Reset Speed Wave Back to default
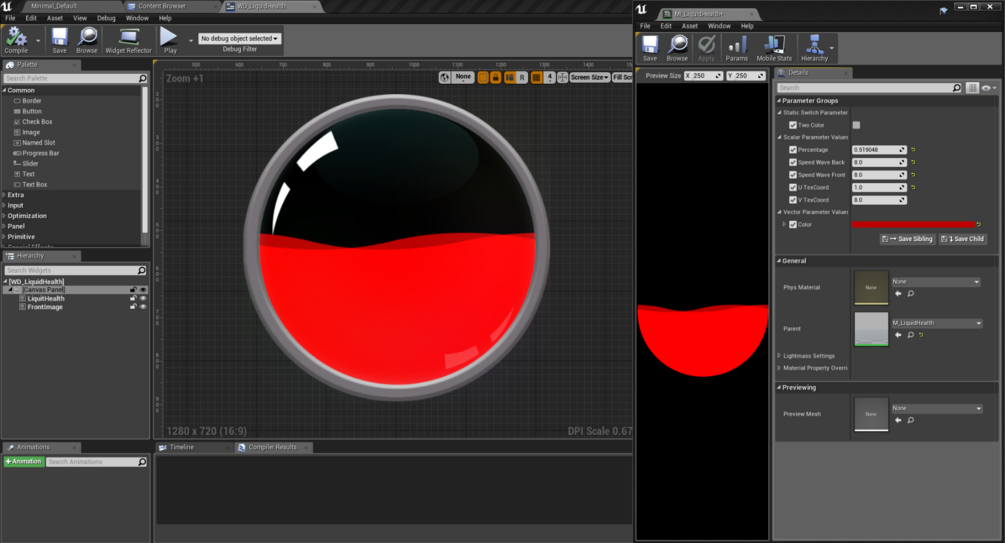Image resolution: width=1005 pixels, height=543 pixels. point(913,162)
